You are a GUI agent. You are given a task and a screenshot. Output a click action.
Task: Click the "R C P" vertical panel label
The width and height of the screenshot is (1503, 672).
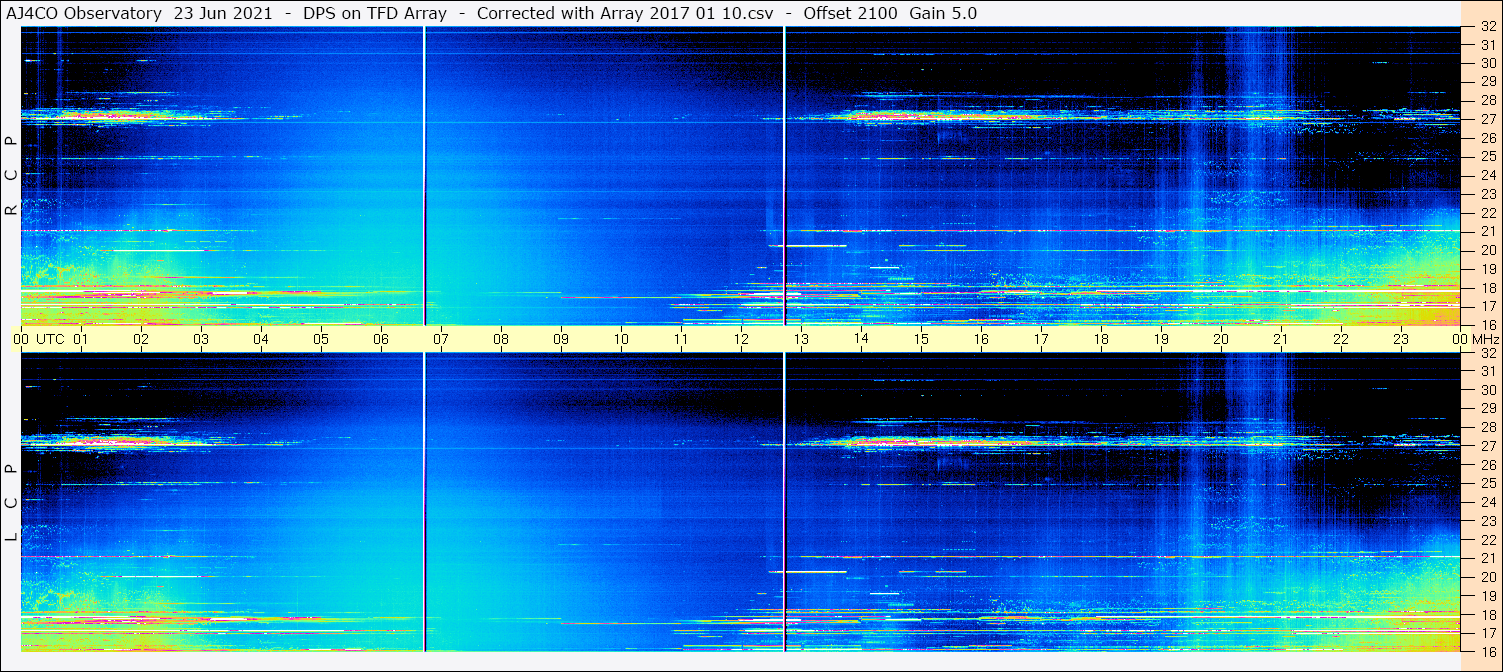click(x=12, y=176)
